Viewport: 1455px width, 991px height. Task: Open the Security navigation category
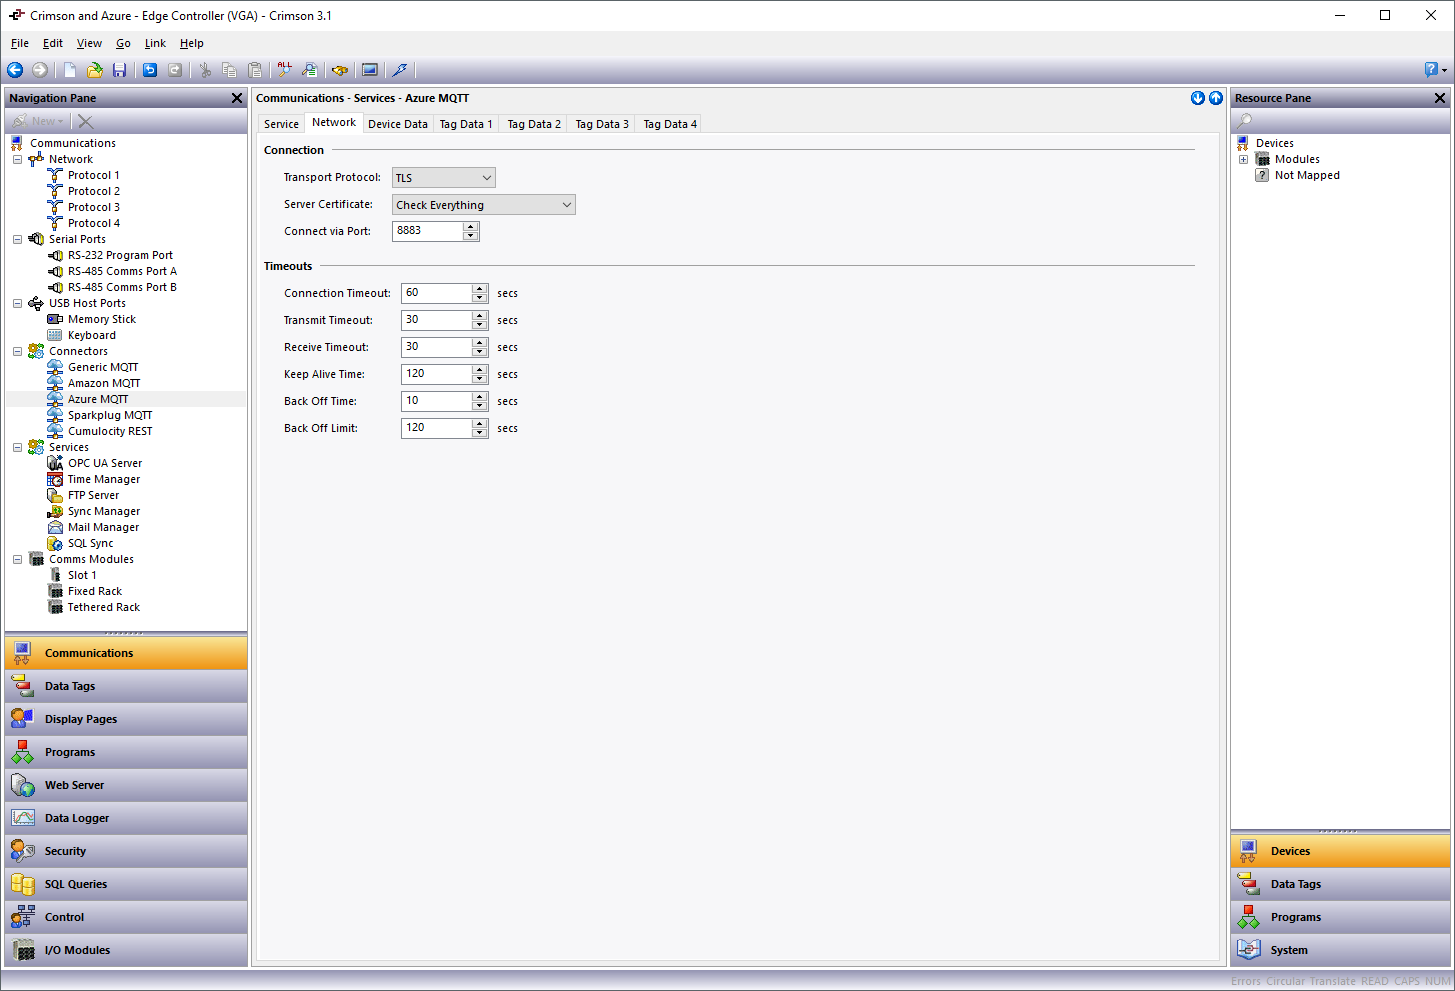click(126, 851)
